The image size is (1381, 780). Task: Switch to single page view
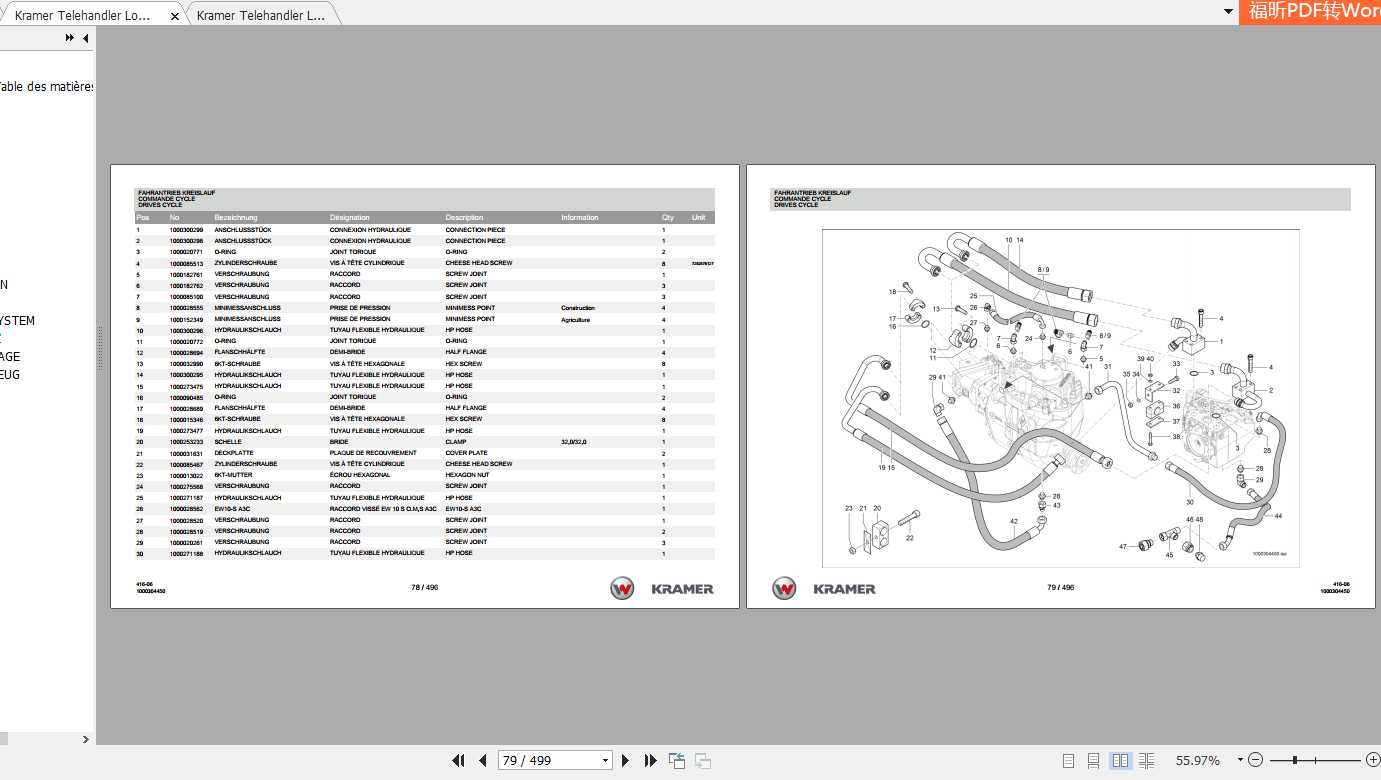(1068, 761)
